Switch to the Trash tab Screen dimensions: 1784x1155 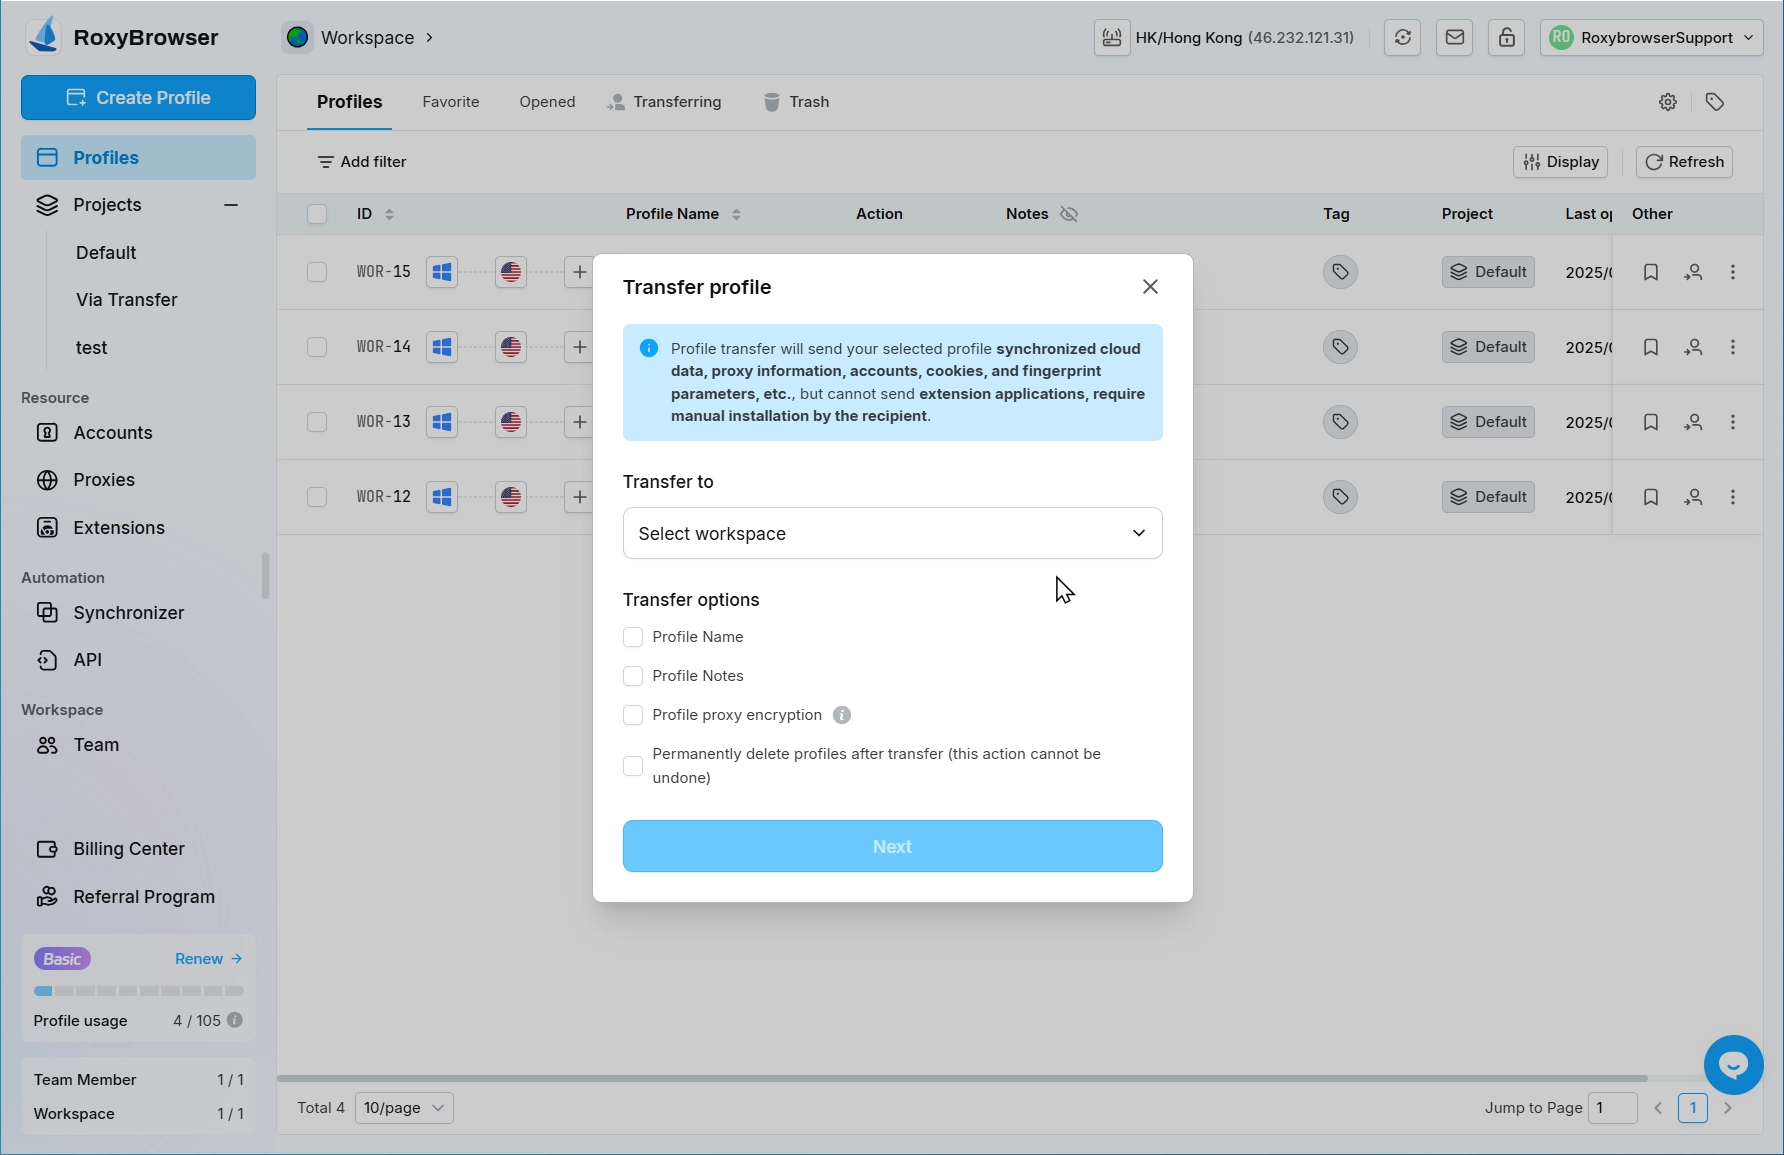pyautogui.click(x=797, y=102)
